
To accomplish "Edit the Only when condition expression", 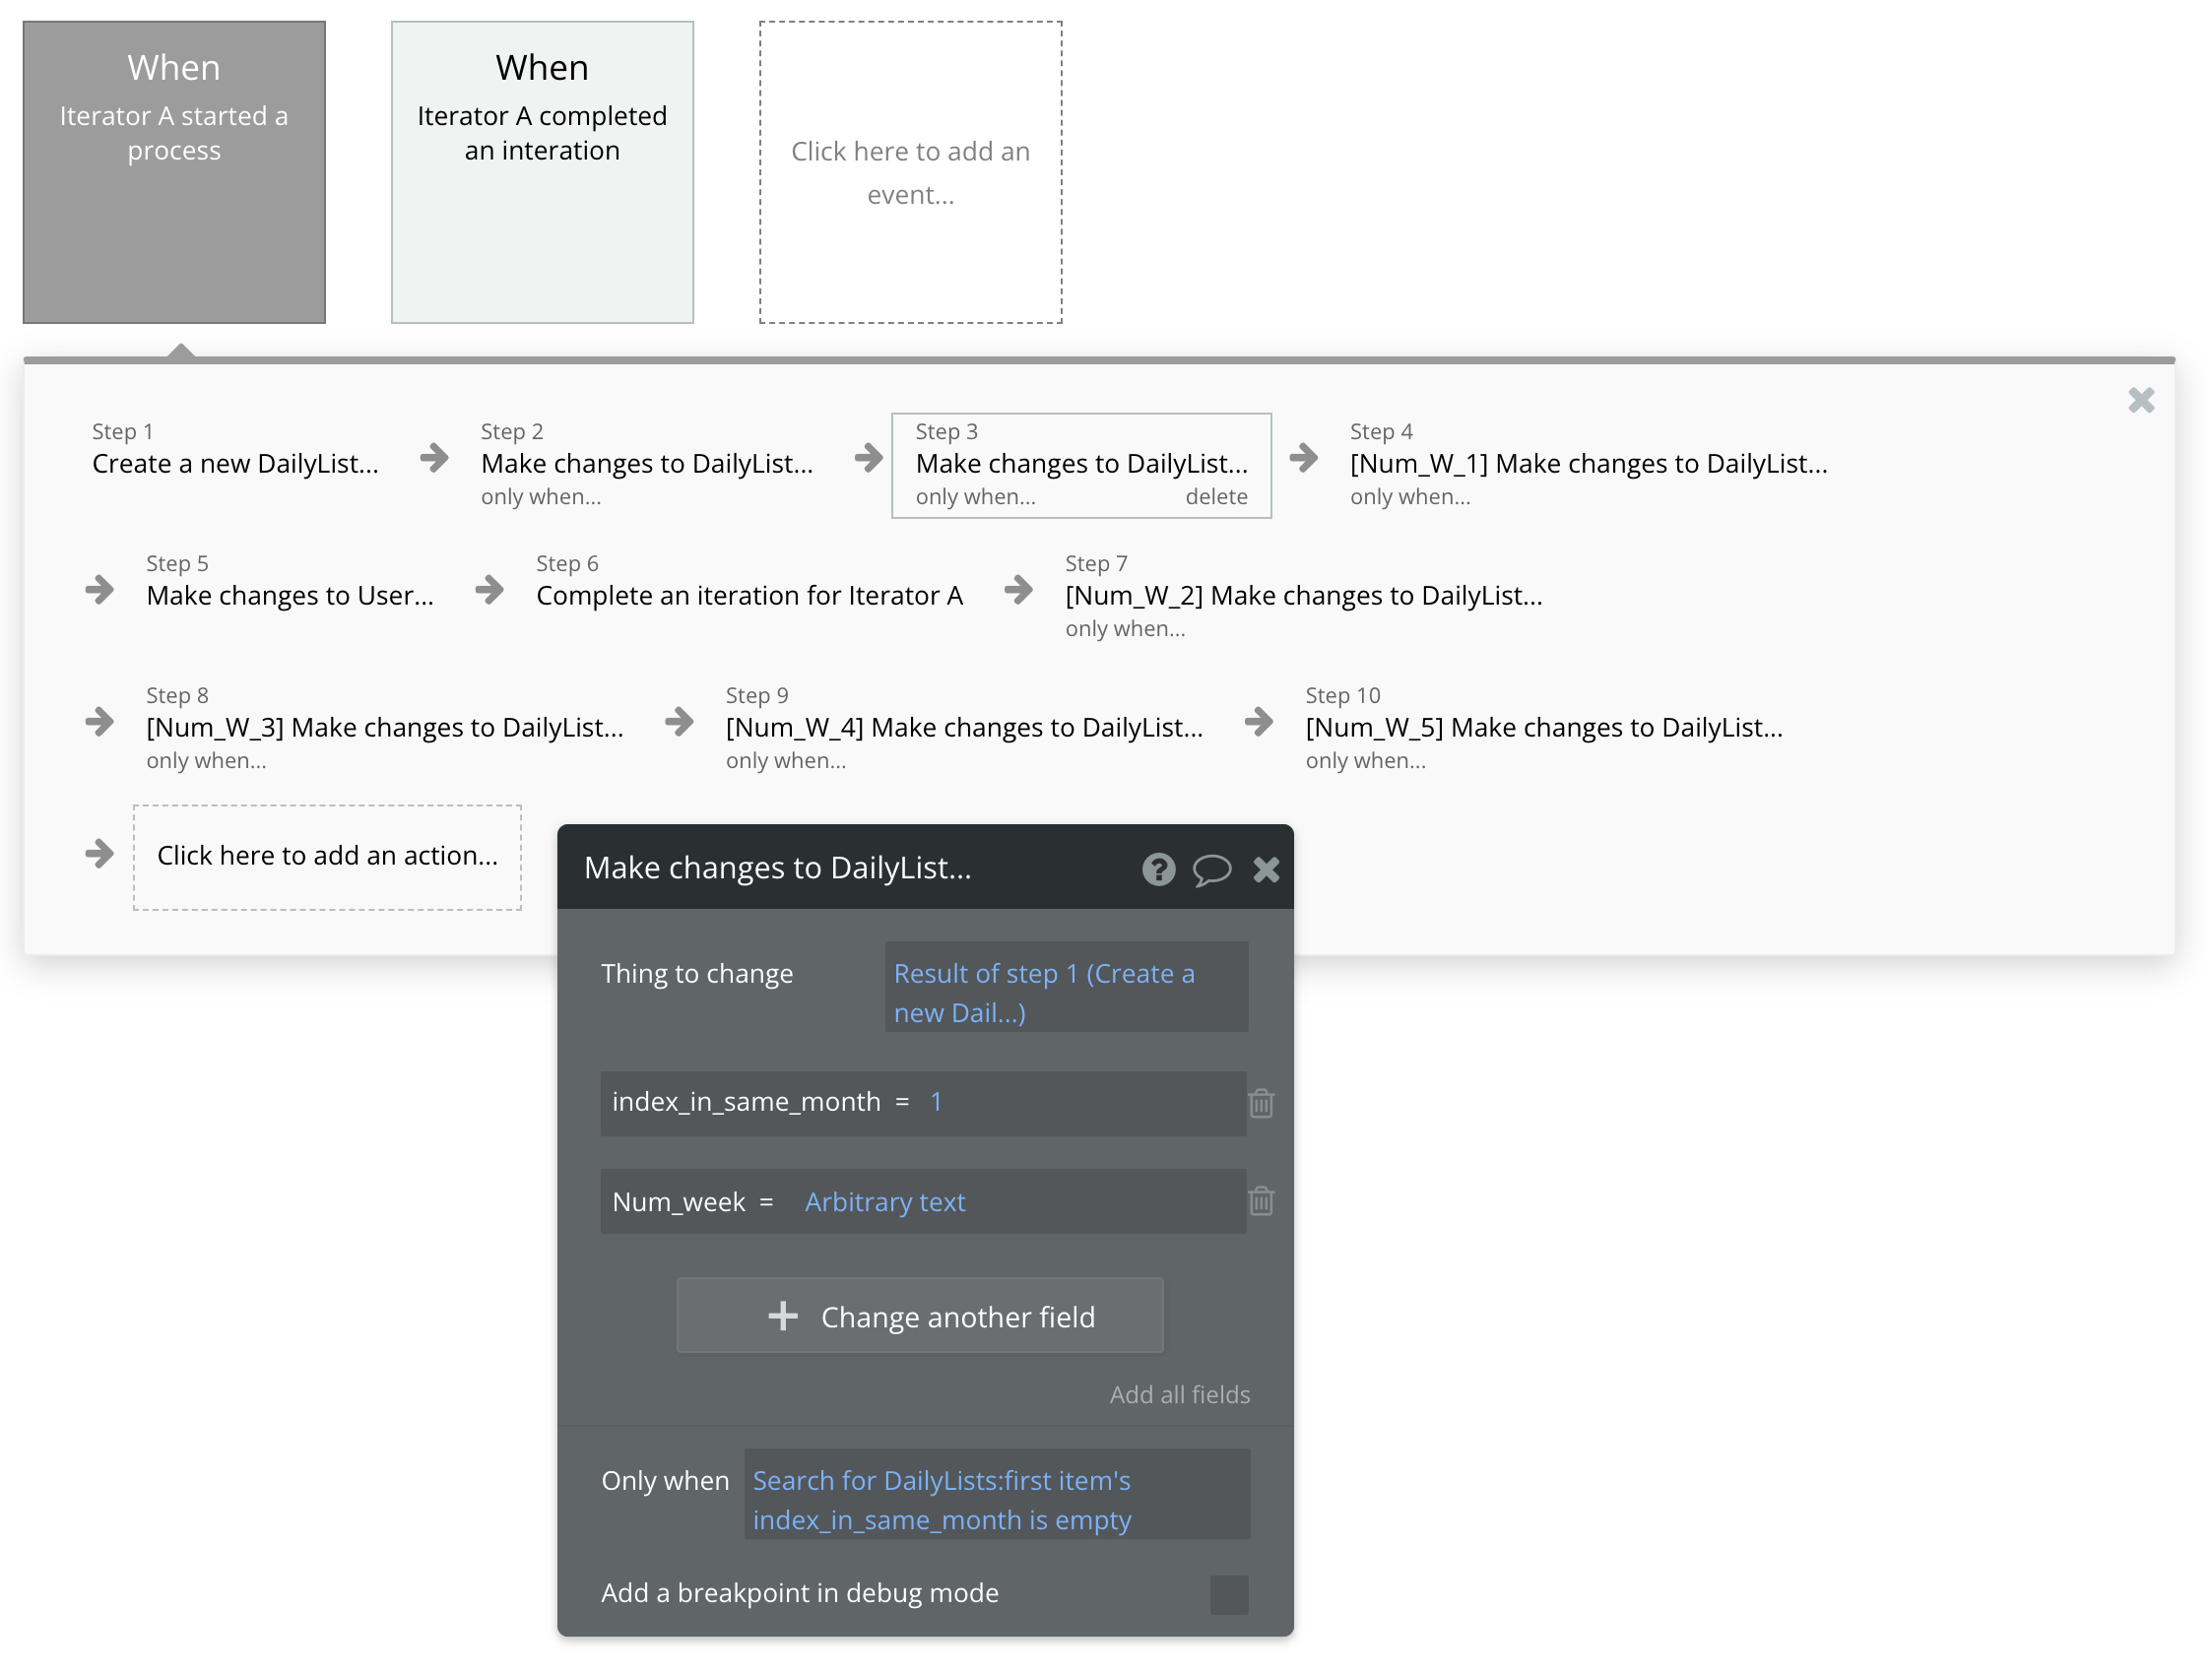I will pos(996,1499).
